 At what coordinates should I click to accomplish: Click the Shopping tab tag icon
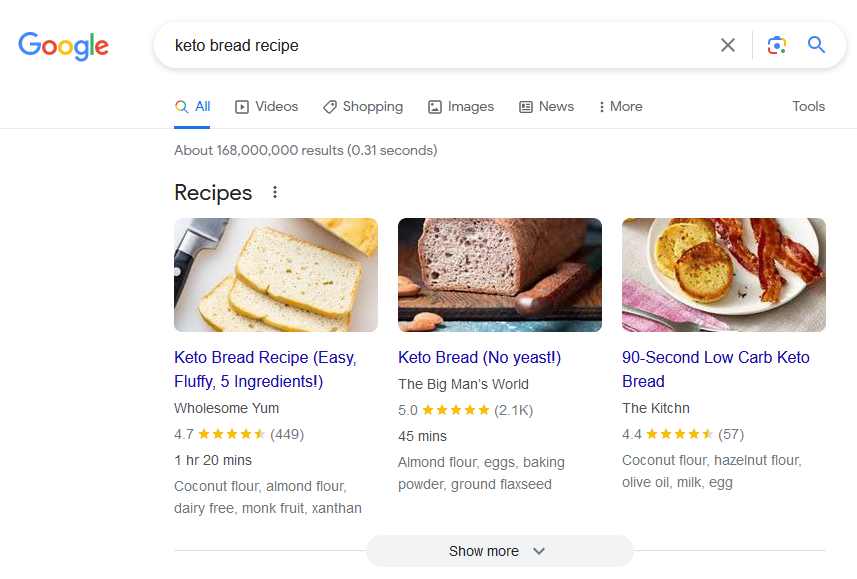(330, 106)
